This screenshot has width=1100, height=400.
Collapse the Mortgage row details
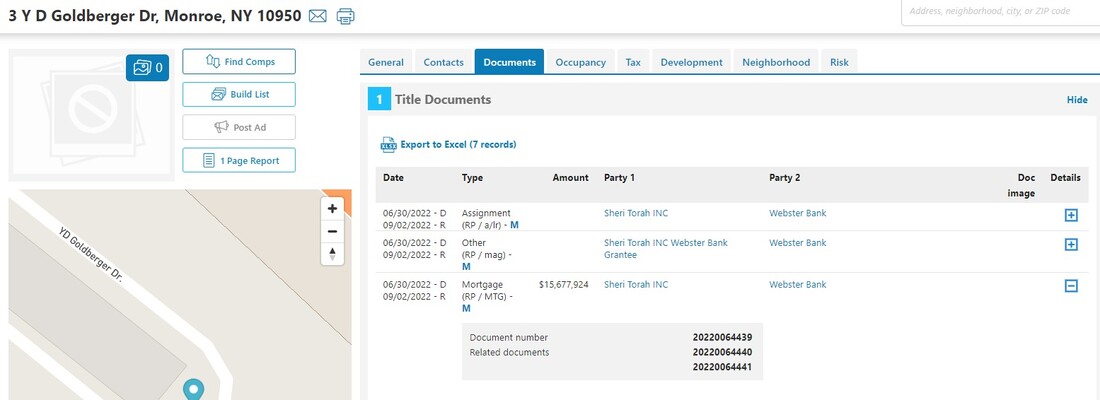pos(1071,286)
